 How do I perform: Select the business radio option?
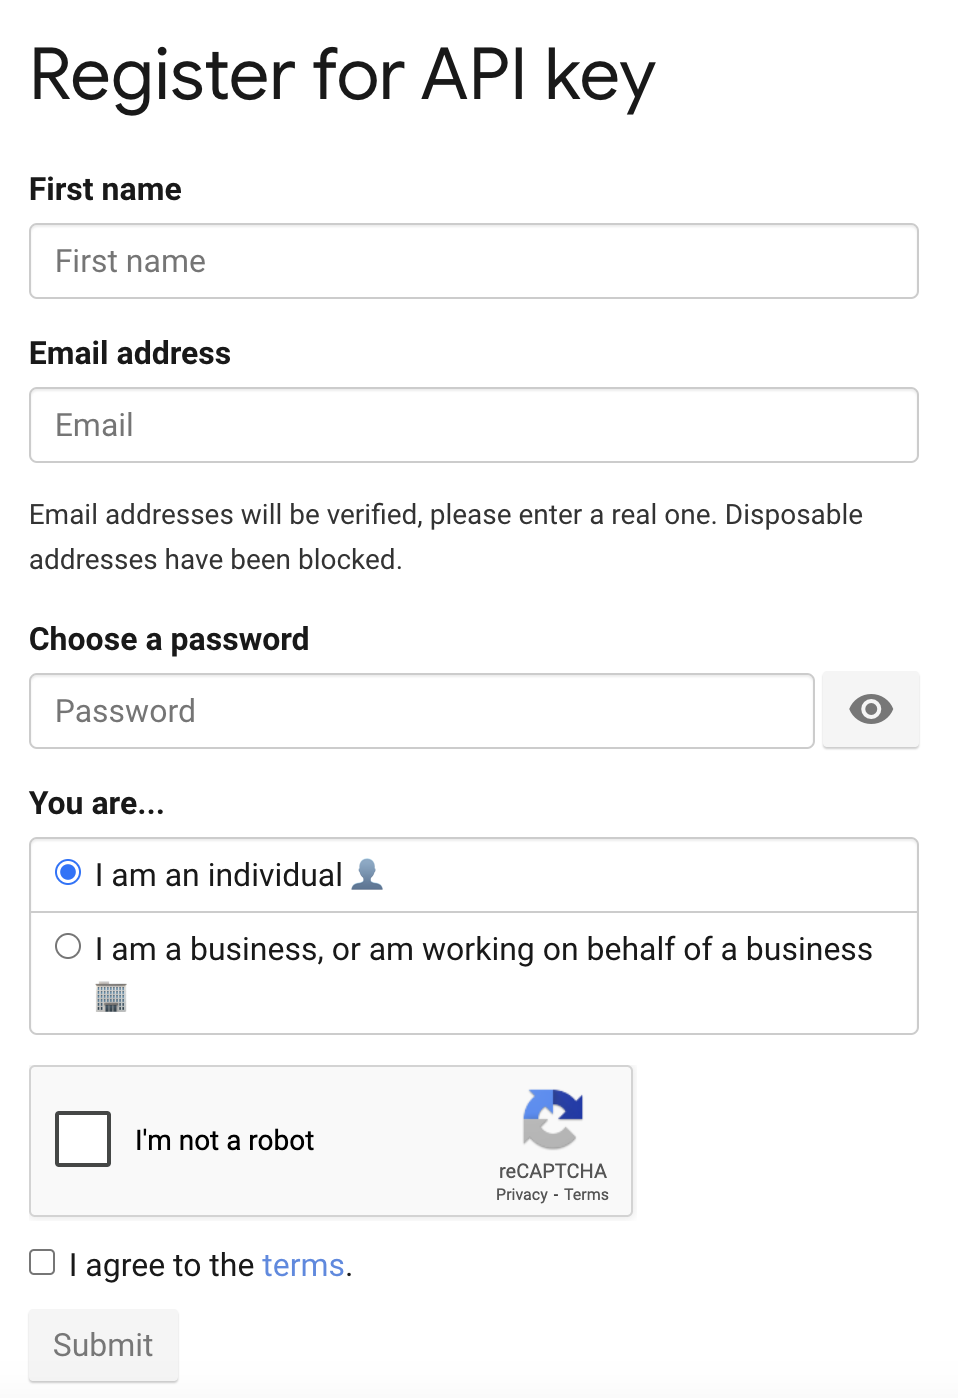point(68,946)
